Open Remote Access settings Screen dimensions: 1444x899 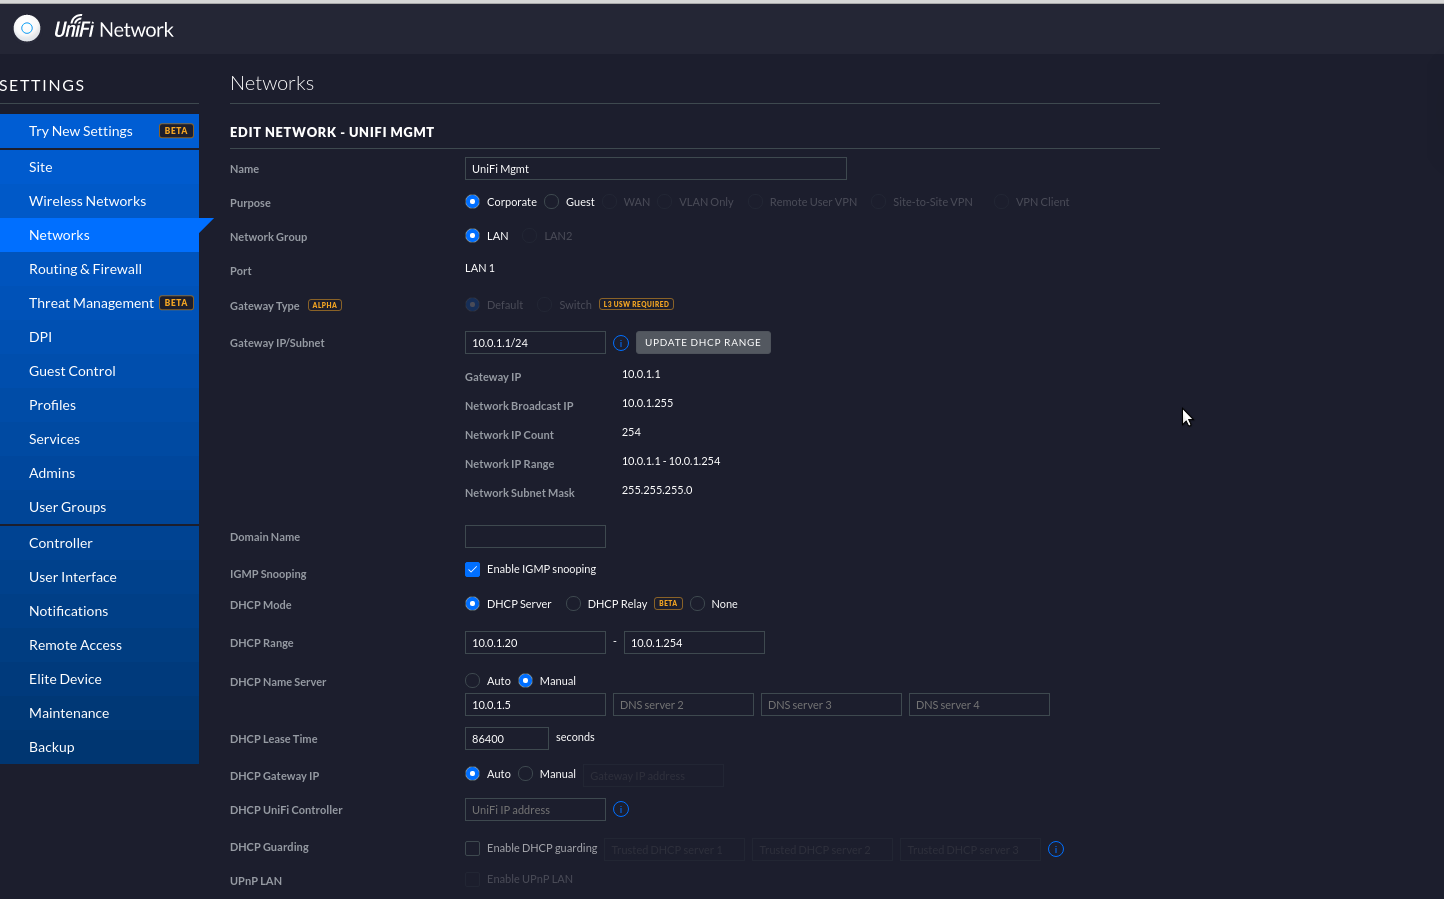99,645
